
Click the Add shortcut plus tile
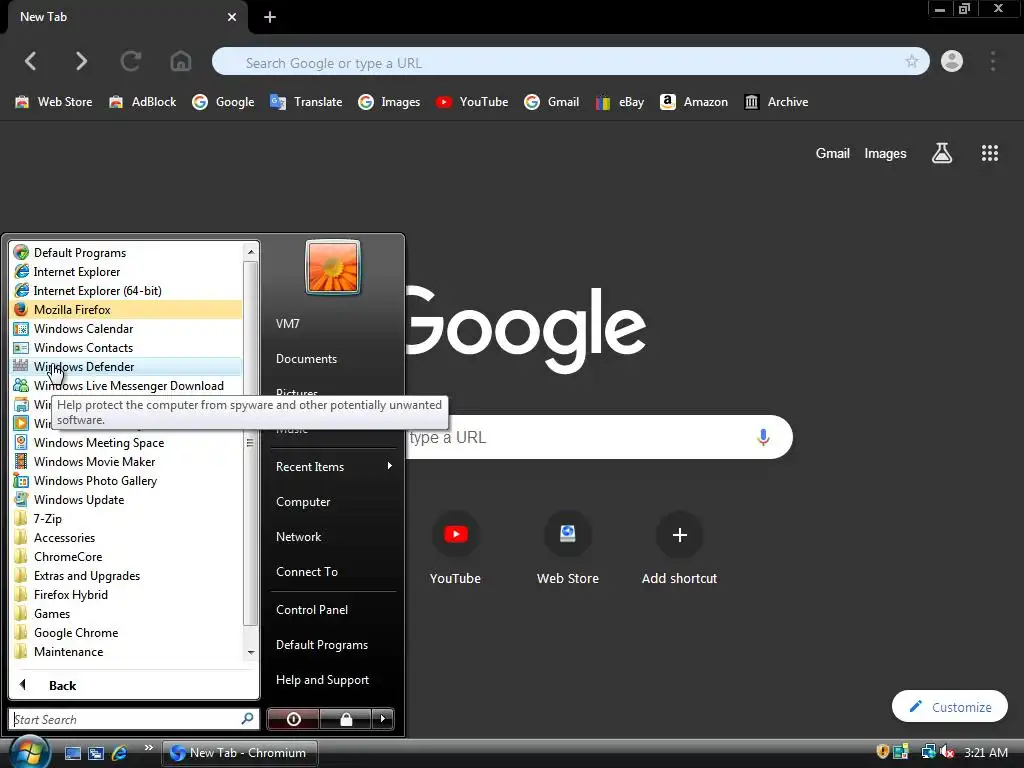pyautogui.click(x=679, y=549)
